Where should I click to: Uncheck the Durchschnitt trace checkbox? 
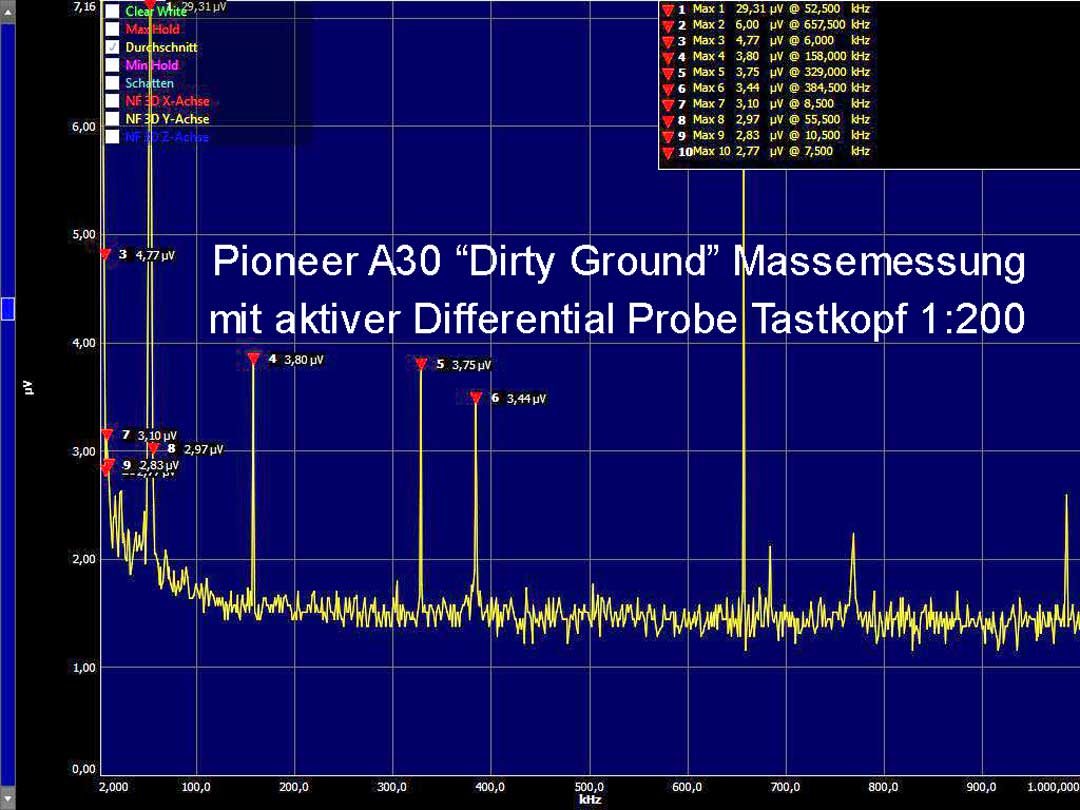click(x=112, y=47)
